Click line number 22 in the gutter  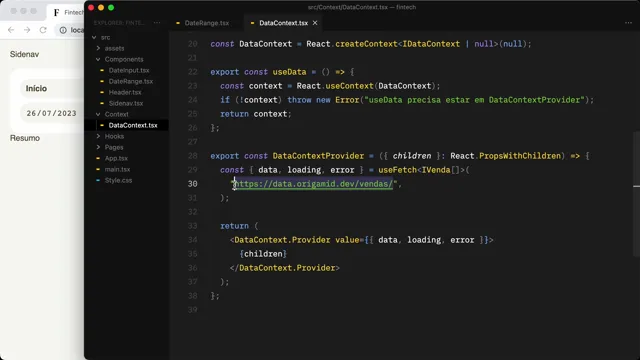click(x=193, y=72)
